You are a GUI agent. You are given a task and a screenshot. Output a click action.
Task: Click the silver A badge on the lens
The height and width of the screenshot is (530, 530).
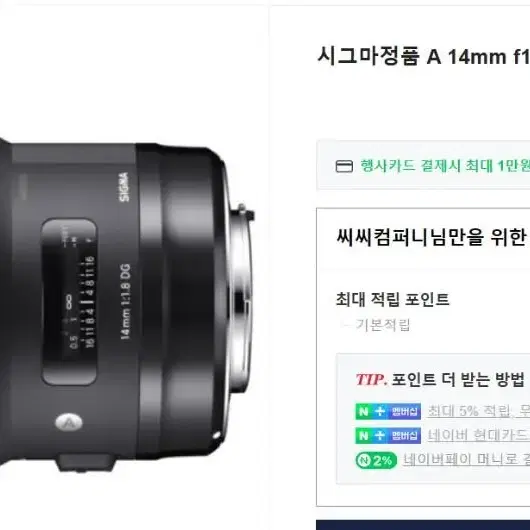coord(69,422)
